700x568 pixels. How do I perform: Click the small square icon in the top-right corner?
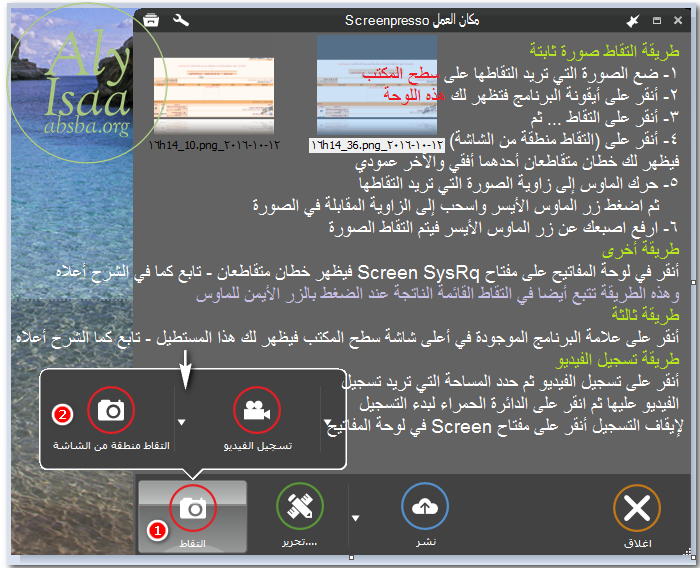point(657,19)
